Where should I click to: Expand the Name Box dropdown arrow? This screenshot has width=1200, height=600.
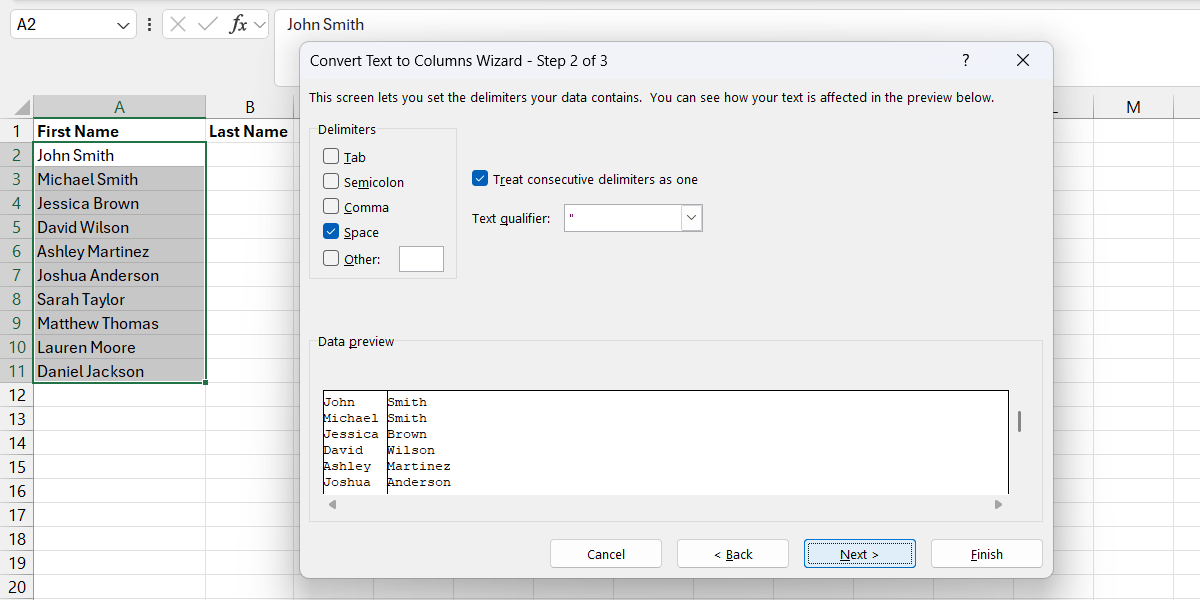pyautogui.click(x=123, y=25)
